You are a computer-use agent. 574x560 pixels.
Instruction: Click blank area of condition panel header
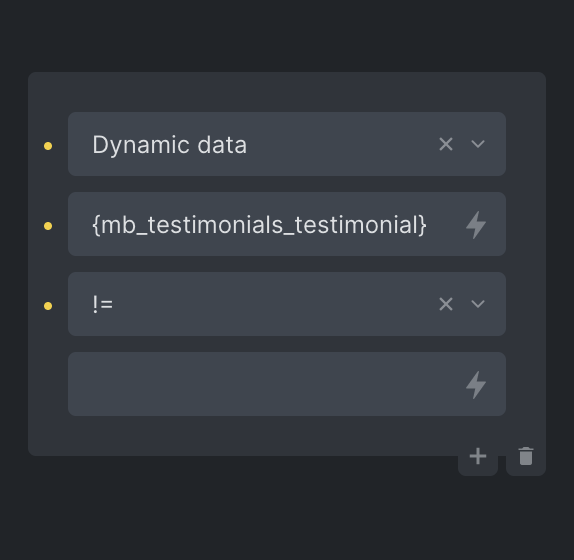287,92
